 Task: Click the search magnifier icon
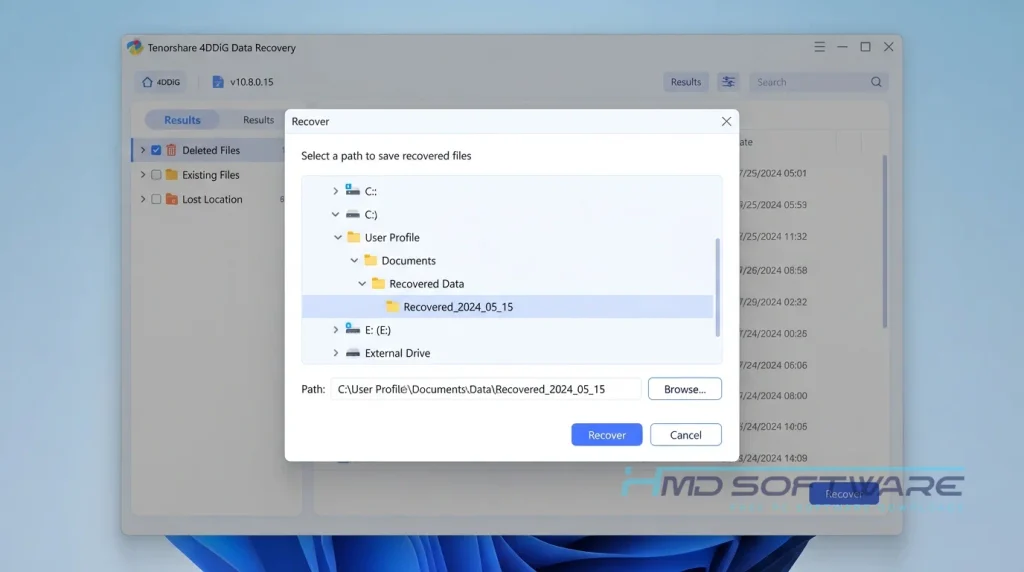pos(876,82)
